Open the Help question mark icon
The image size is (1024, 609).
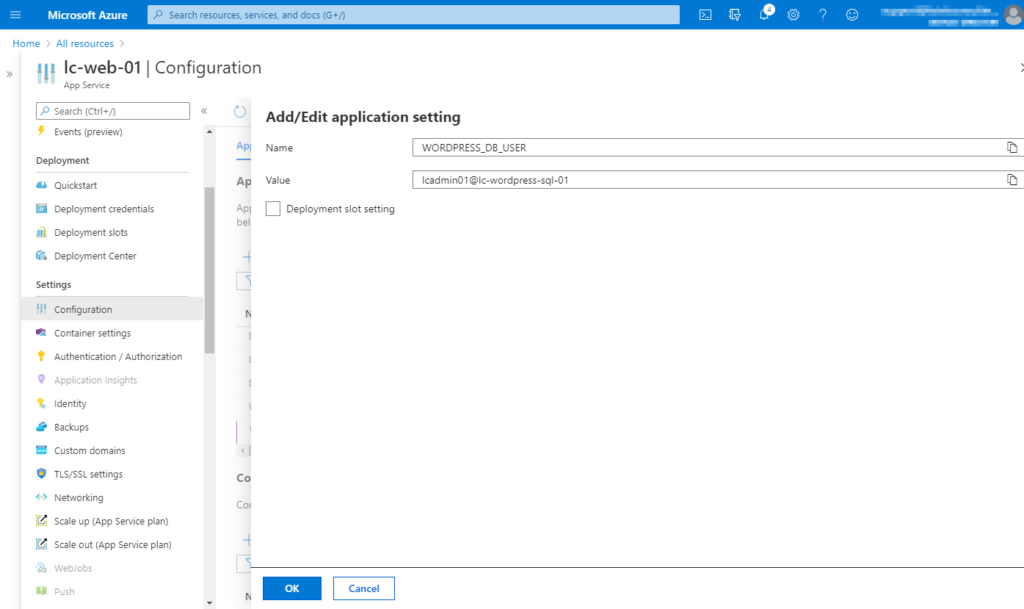tap(823, 14)
